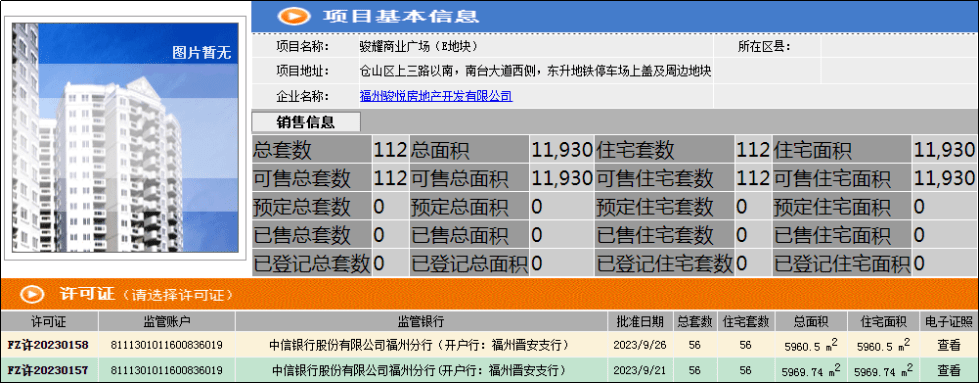Click the 总面积 label in the sales info grid
This screenshot has height=383, width=980.
click(x=440, y=150)
